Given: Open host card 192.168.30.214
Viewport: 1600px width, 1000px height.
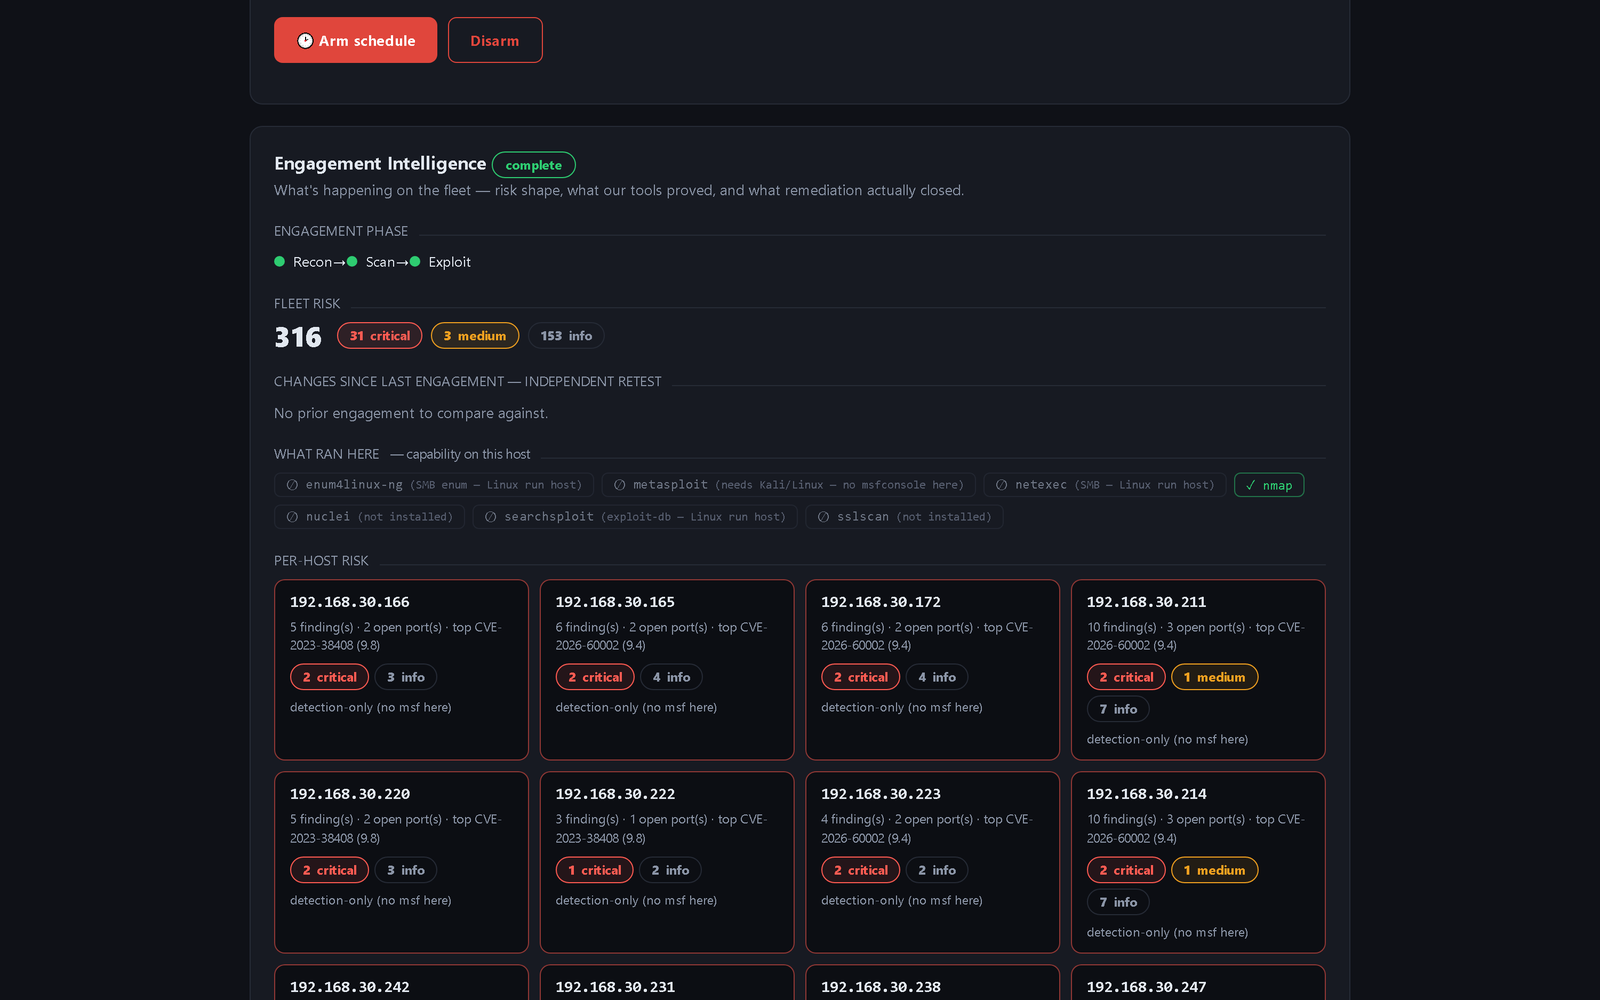Looking at the screenshot, I should click(1198, 862).
